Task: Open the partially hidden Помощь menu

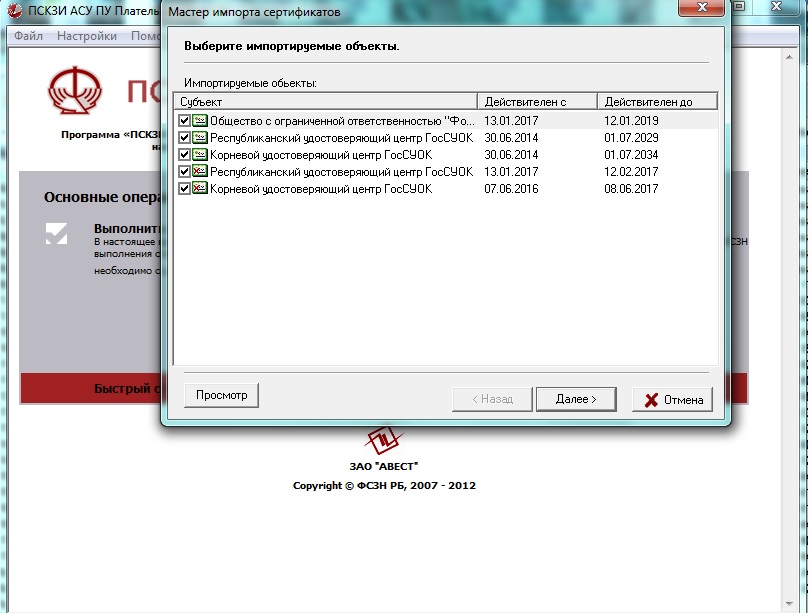Action: pyautogui.click(x=146, y=36)
